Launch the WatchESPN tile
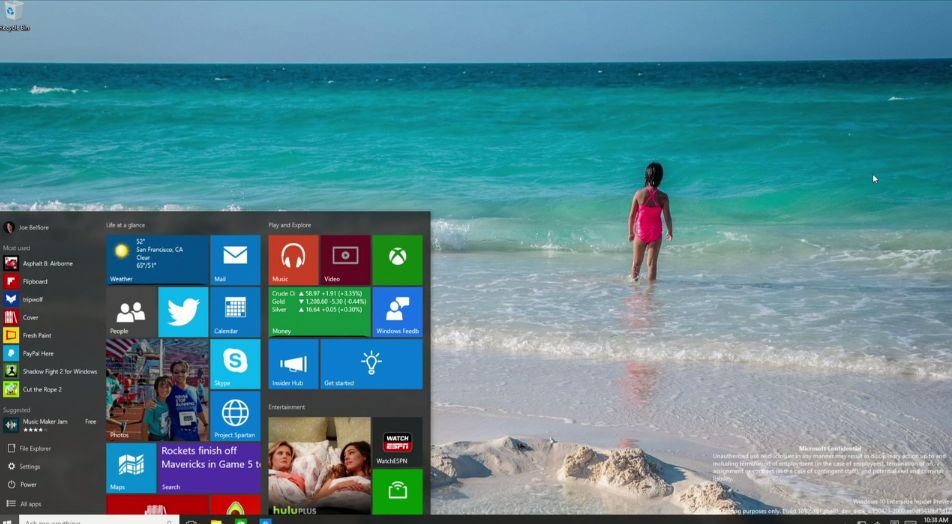The width and height of the screenshot is (952, 524). pyautogui.click(x=398, y=442)
